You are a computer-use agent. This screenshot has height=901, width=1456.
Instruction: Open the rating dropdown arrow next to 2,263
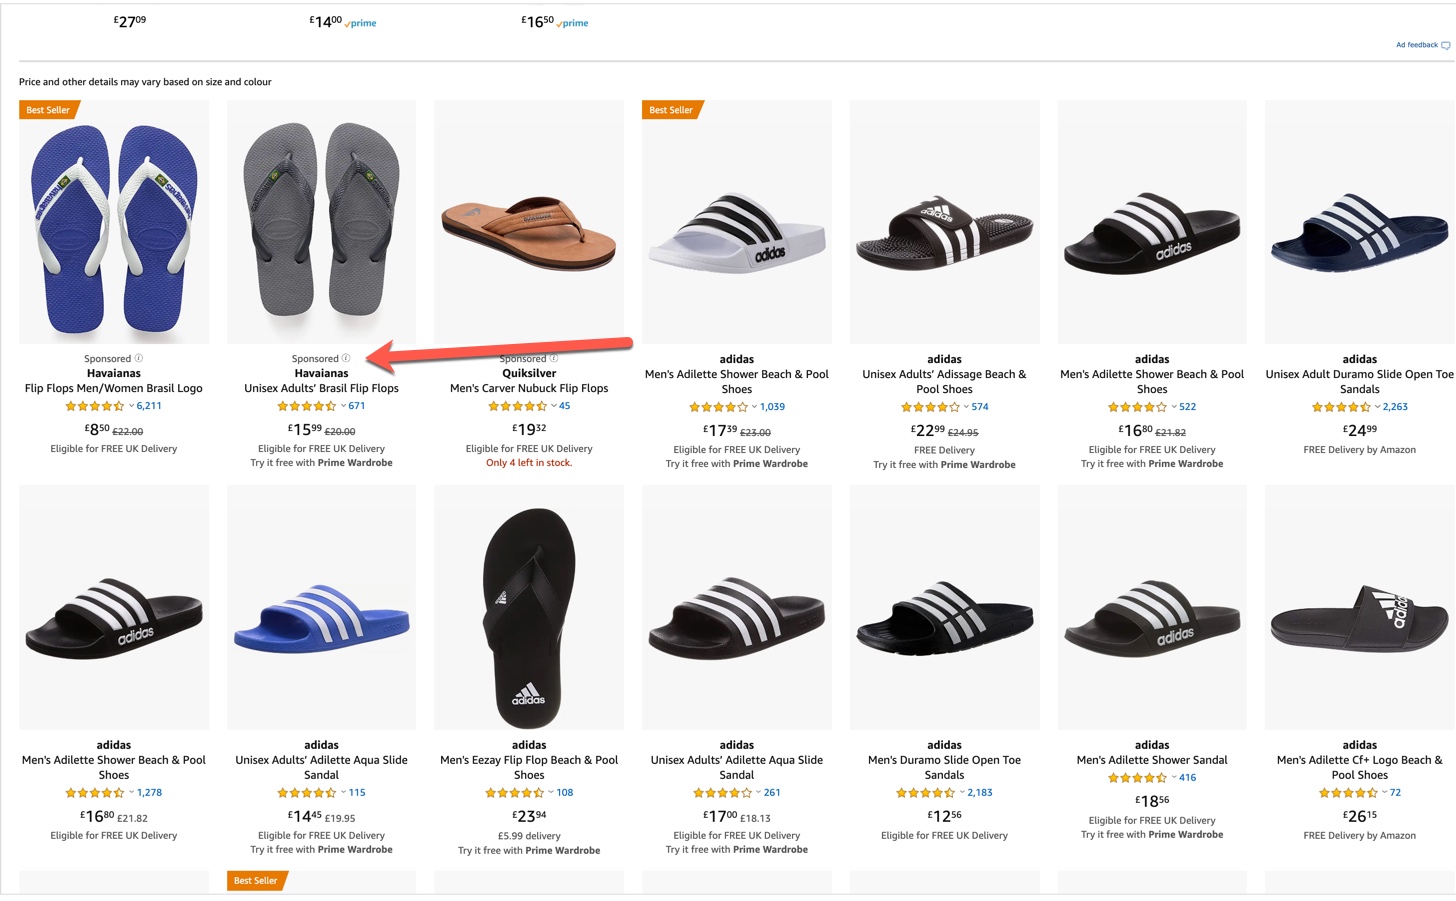(x=1377, y=407)
